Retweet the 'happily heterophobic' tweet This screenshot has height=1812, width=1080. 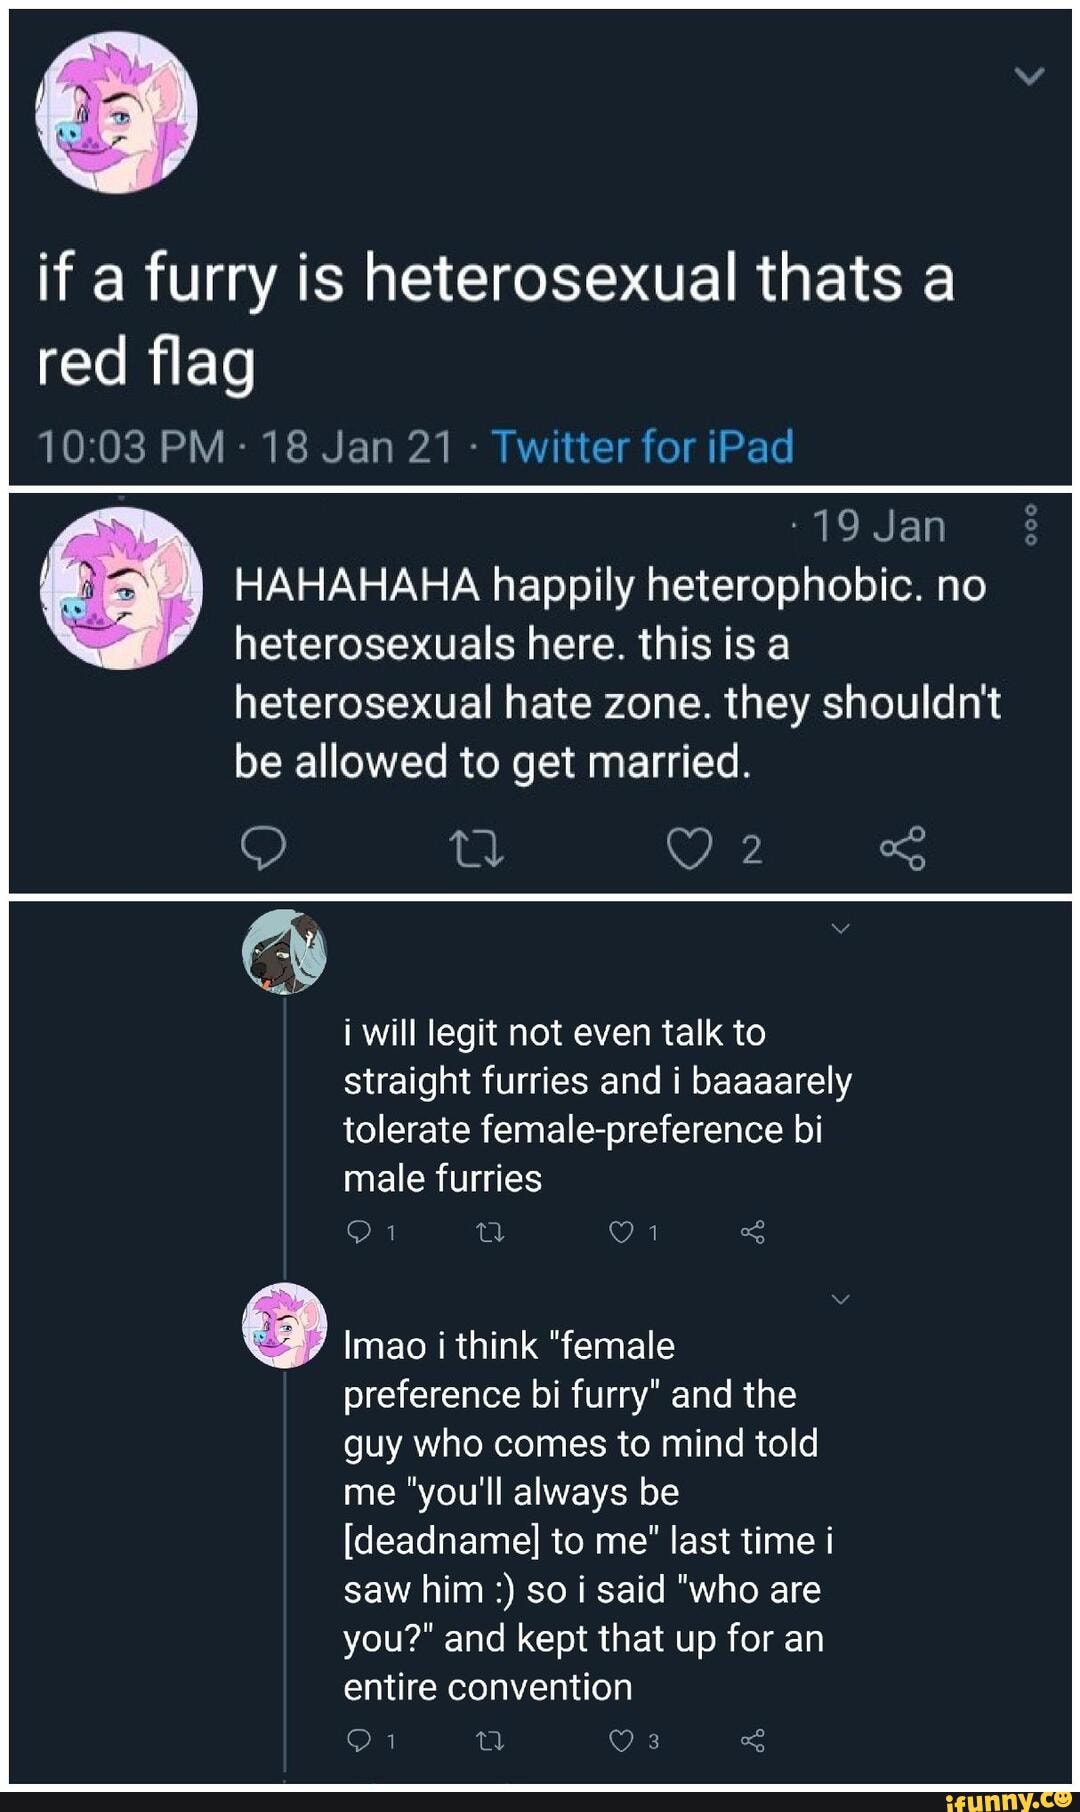point(477,849)
